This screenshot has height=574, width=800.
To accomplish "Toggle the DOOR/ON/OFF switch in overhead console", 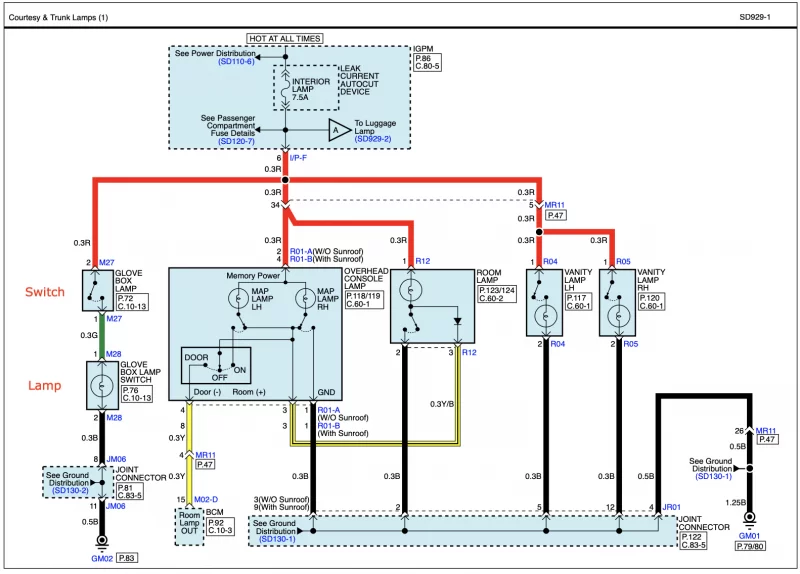I will coord(224,365).
